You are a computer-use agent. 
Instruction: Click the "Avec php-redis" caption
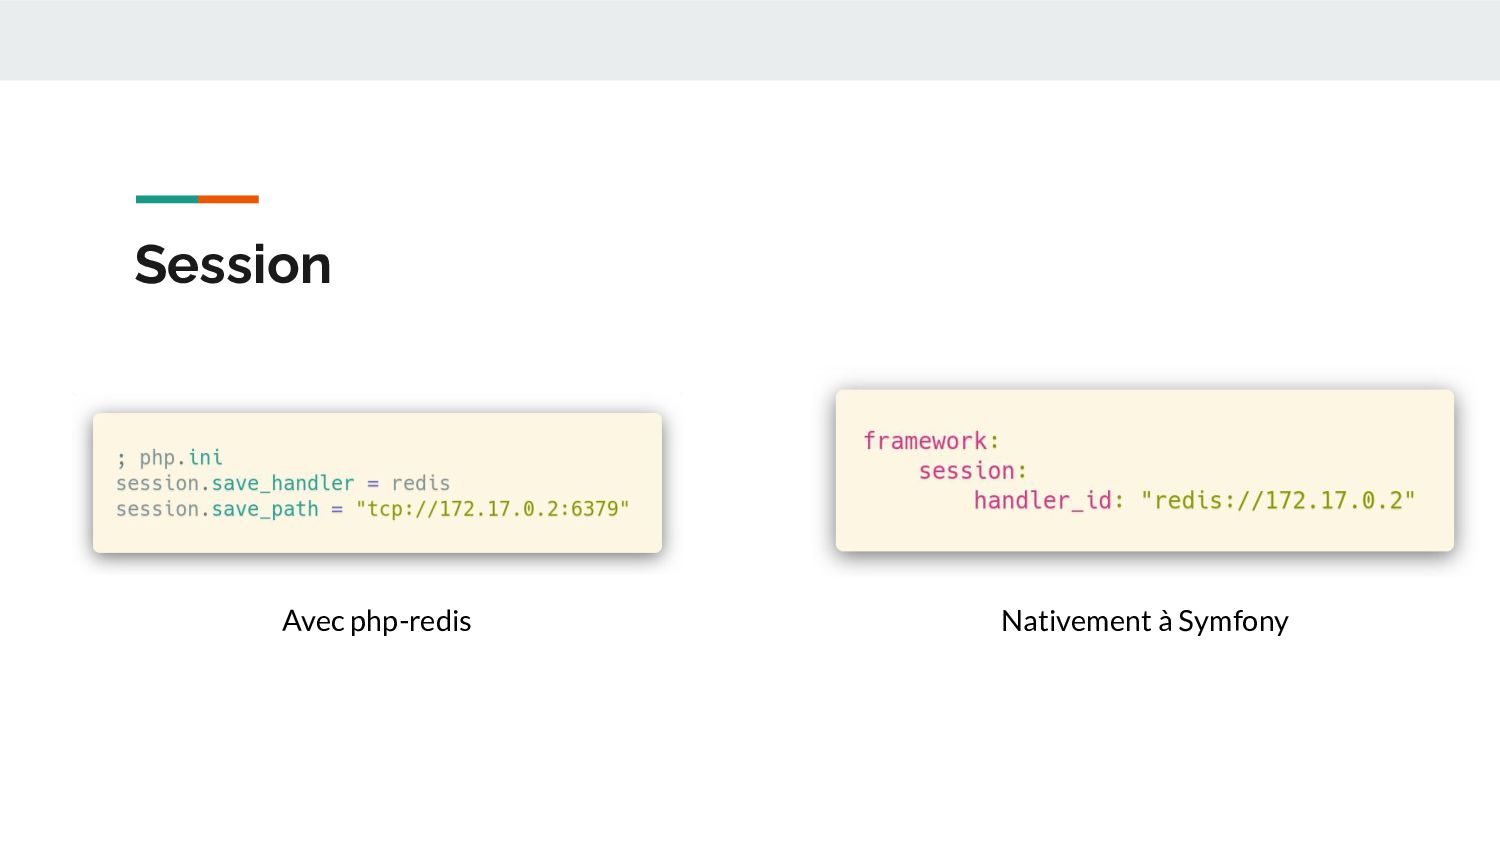[376, 621]
